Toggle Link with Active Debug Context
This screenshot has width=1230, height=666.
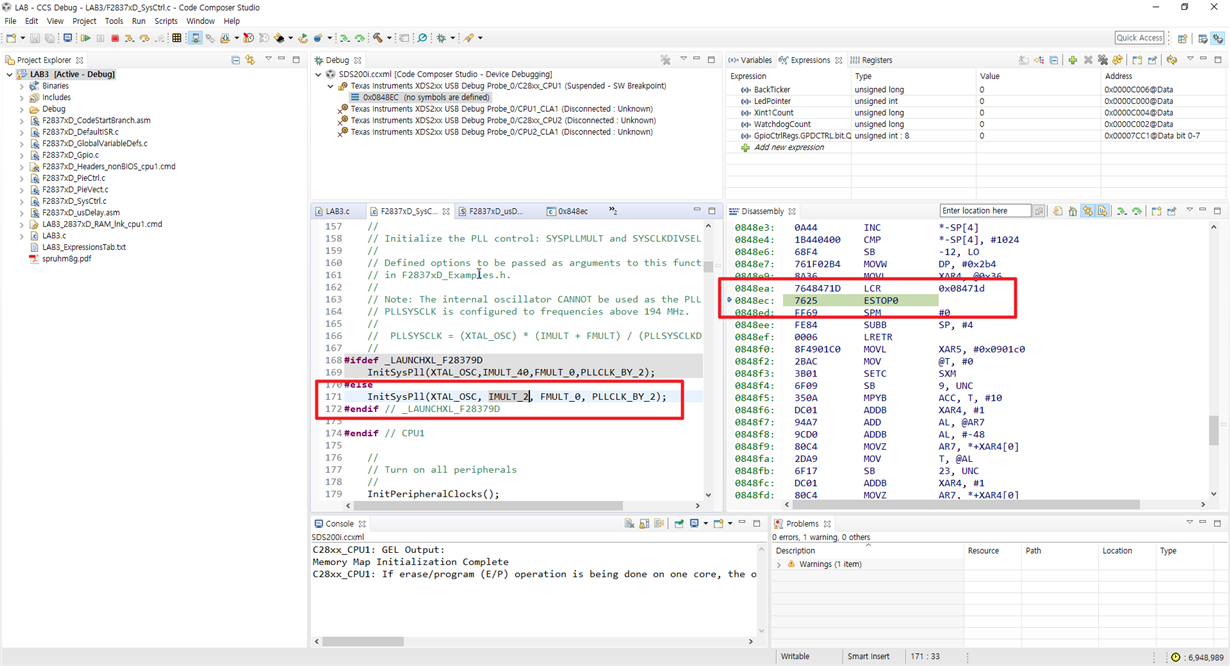pyautogui.click(x=1087, y=211)
